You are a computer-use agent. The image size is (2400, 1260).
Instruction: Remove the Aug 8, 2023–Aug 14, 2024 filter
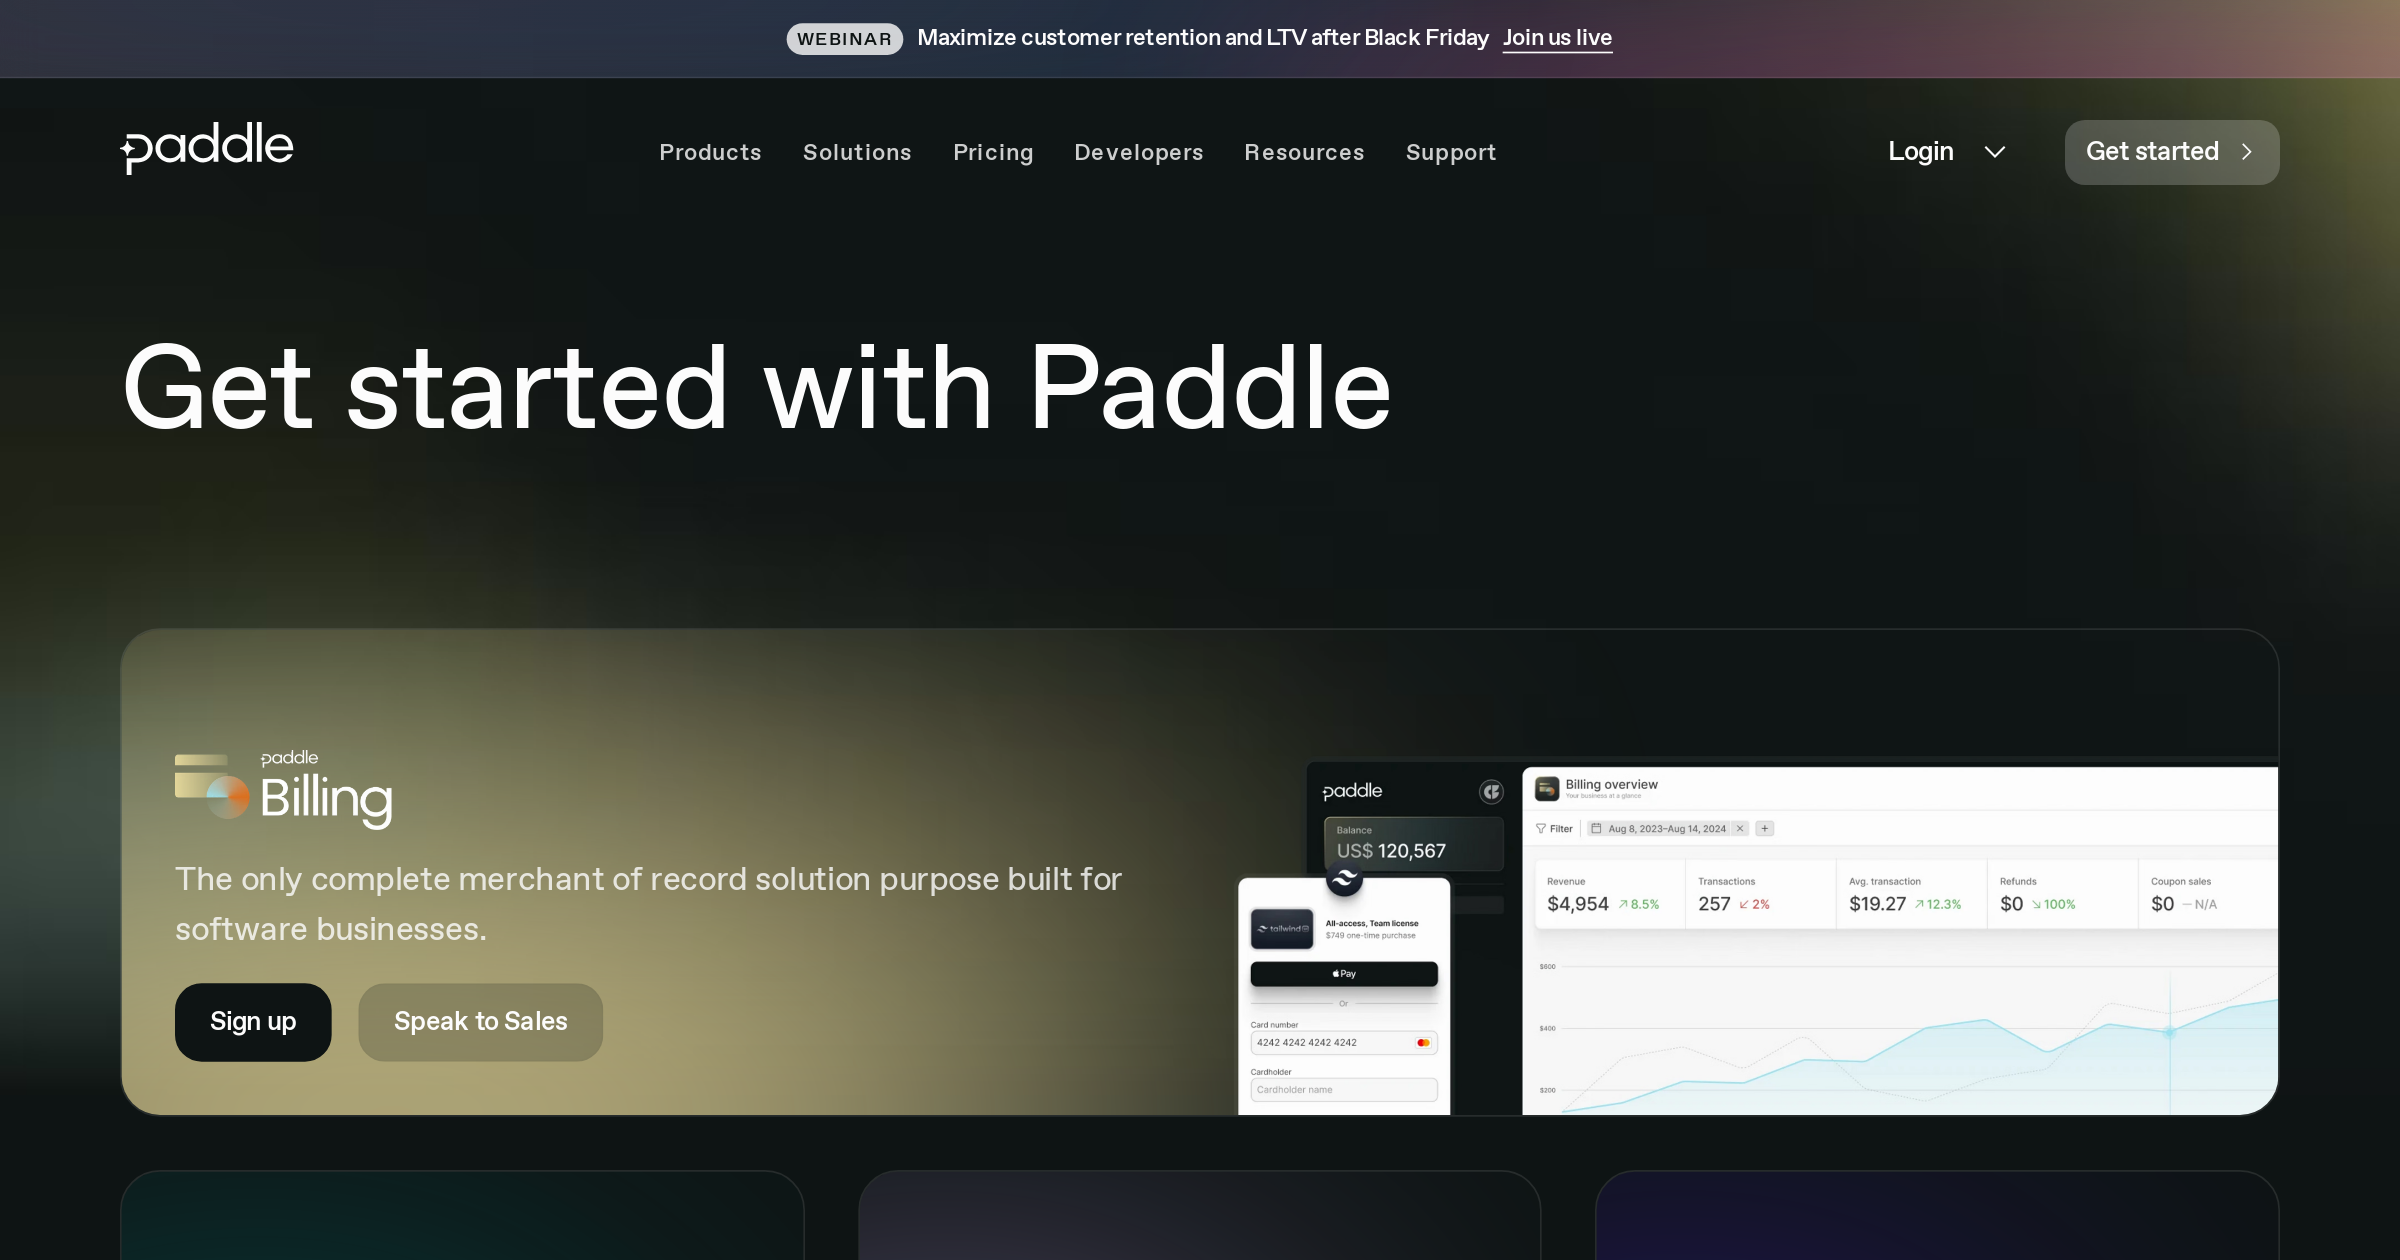1740,828
